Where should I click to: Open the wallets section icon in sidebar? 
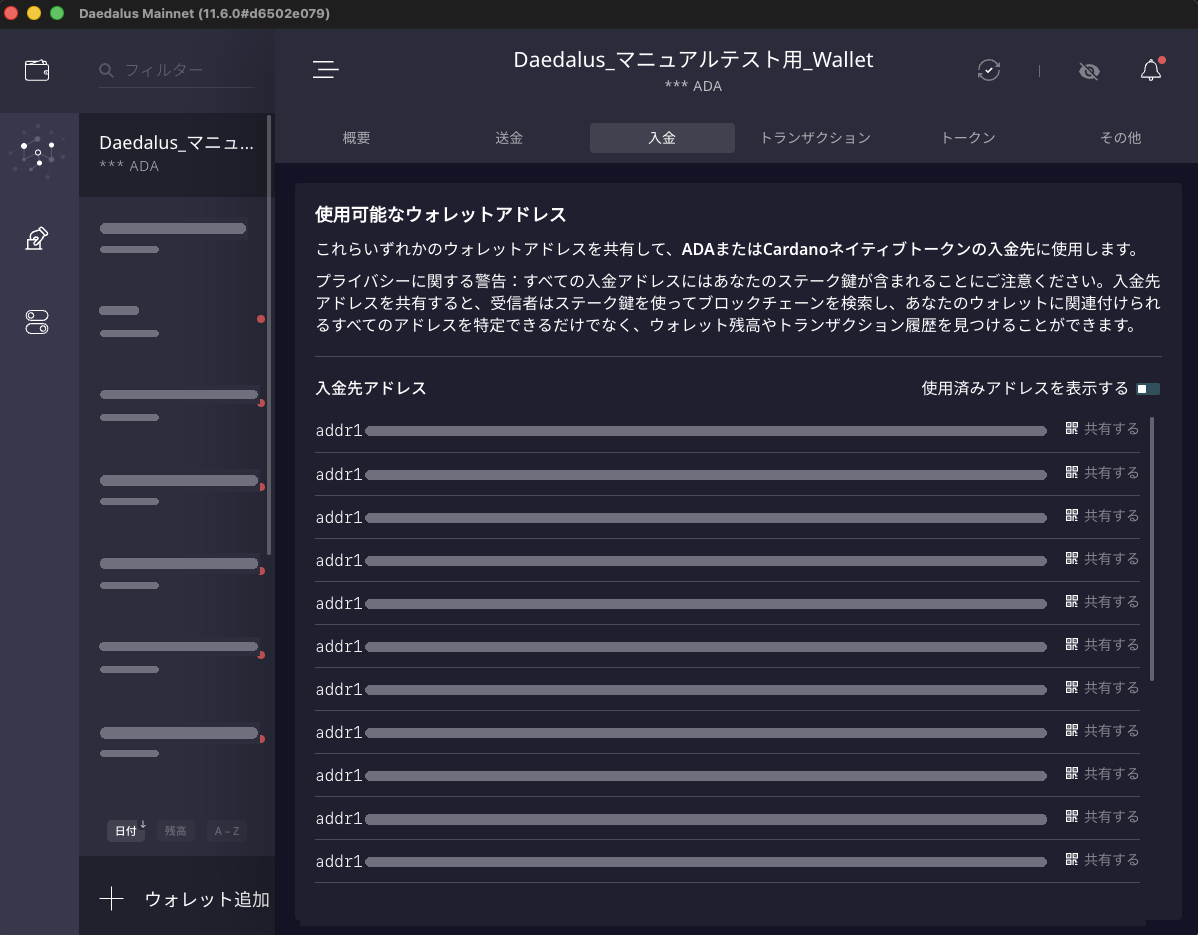point(37,70)
